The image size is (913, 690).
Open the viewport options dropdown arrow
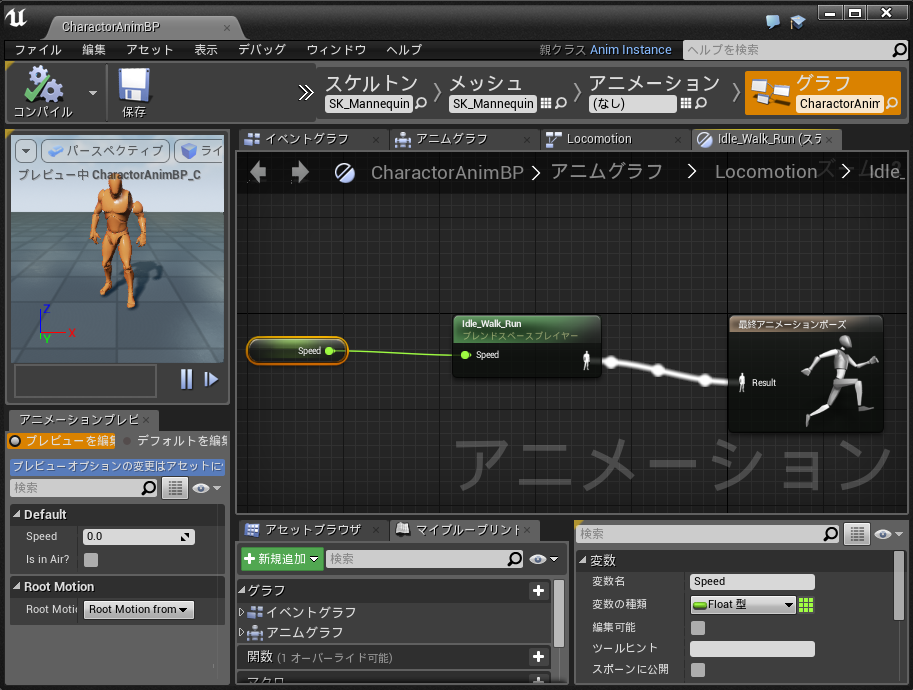point(26,151)
